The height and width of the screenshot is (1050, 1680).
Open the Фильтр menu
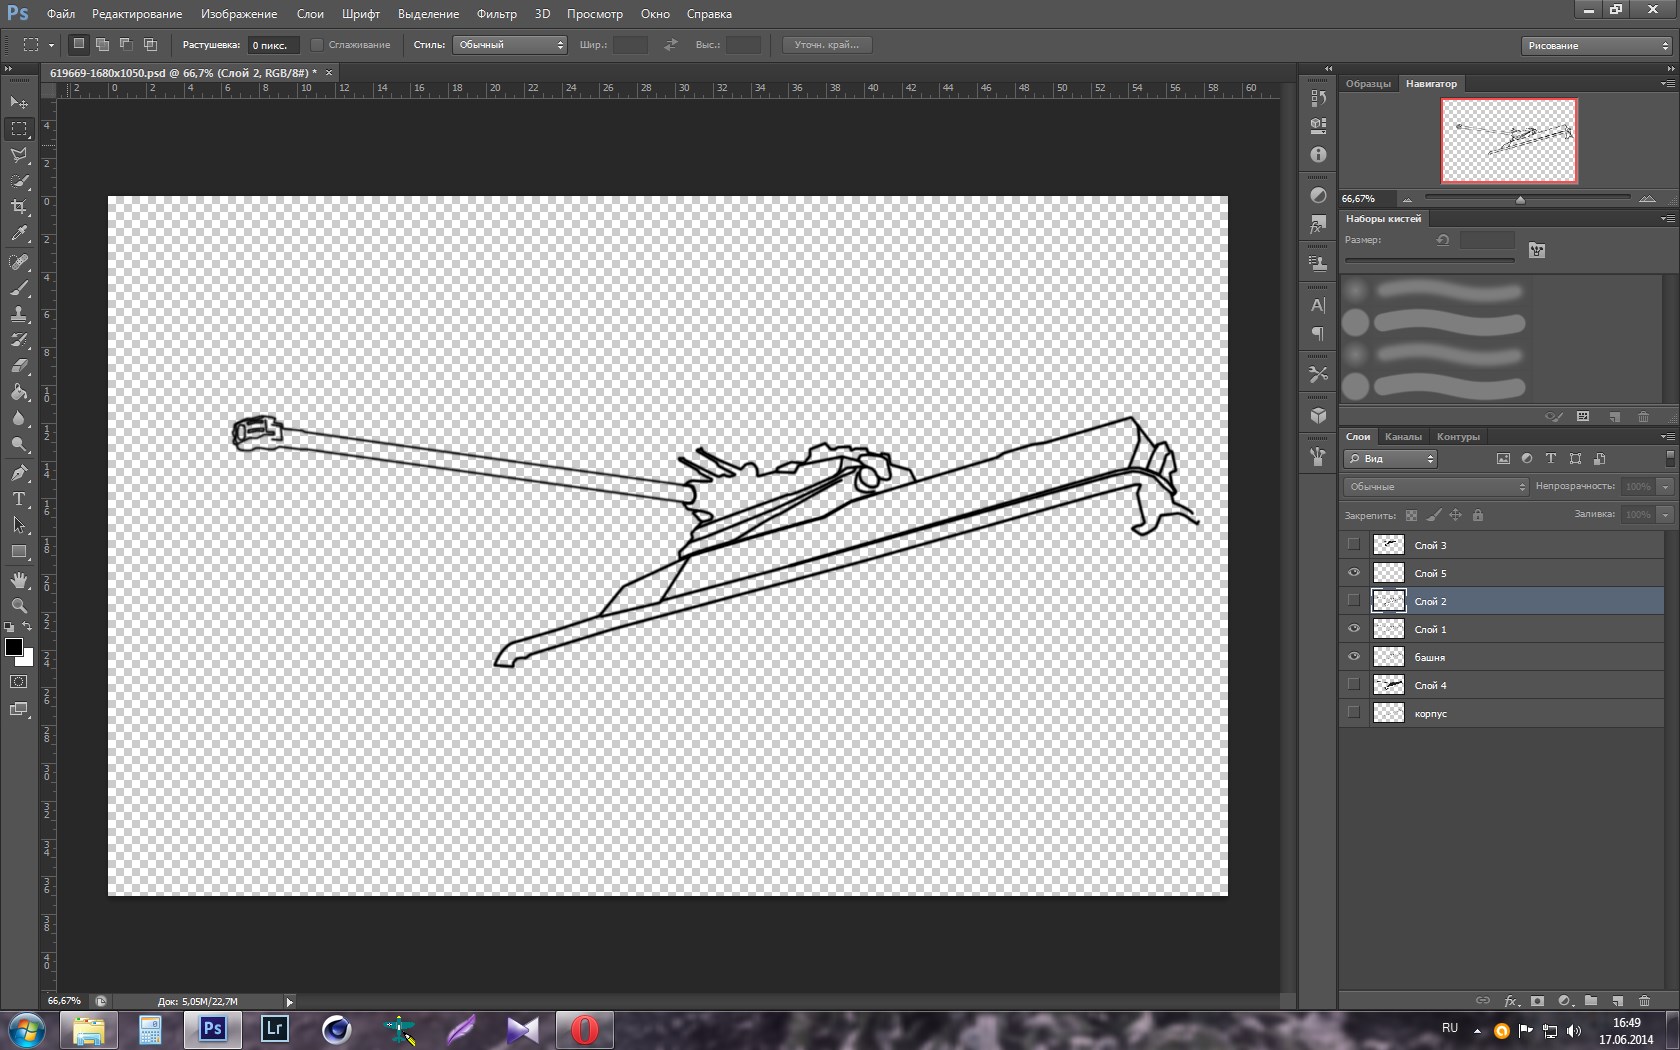(496, 14)
